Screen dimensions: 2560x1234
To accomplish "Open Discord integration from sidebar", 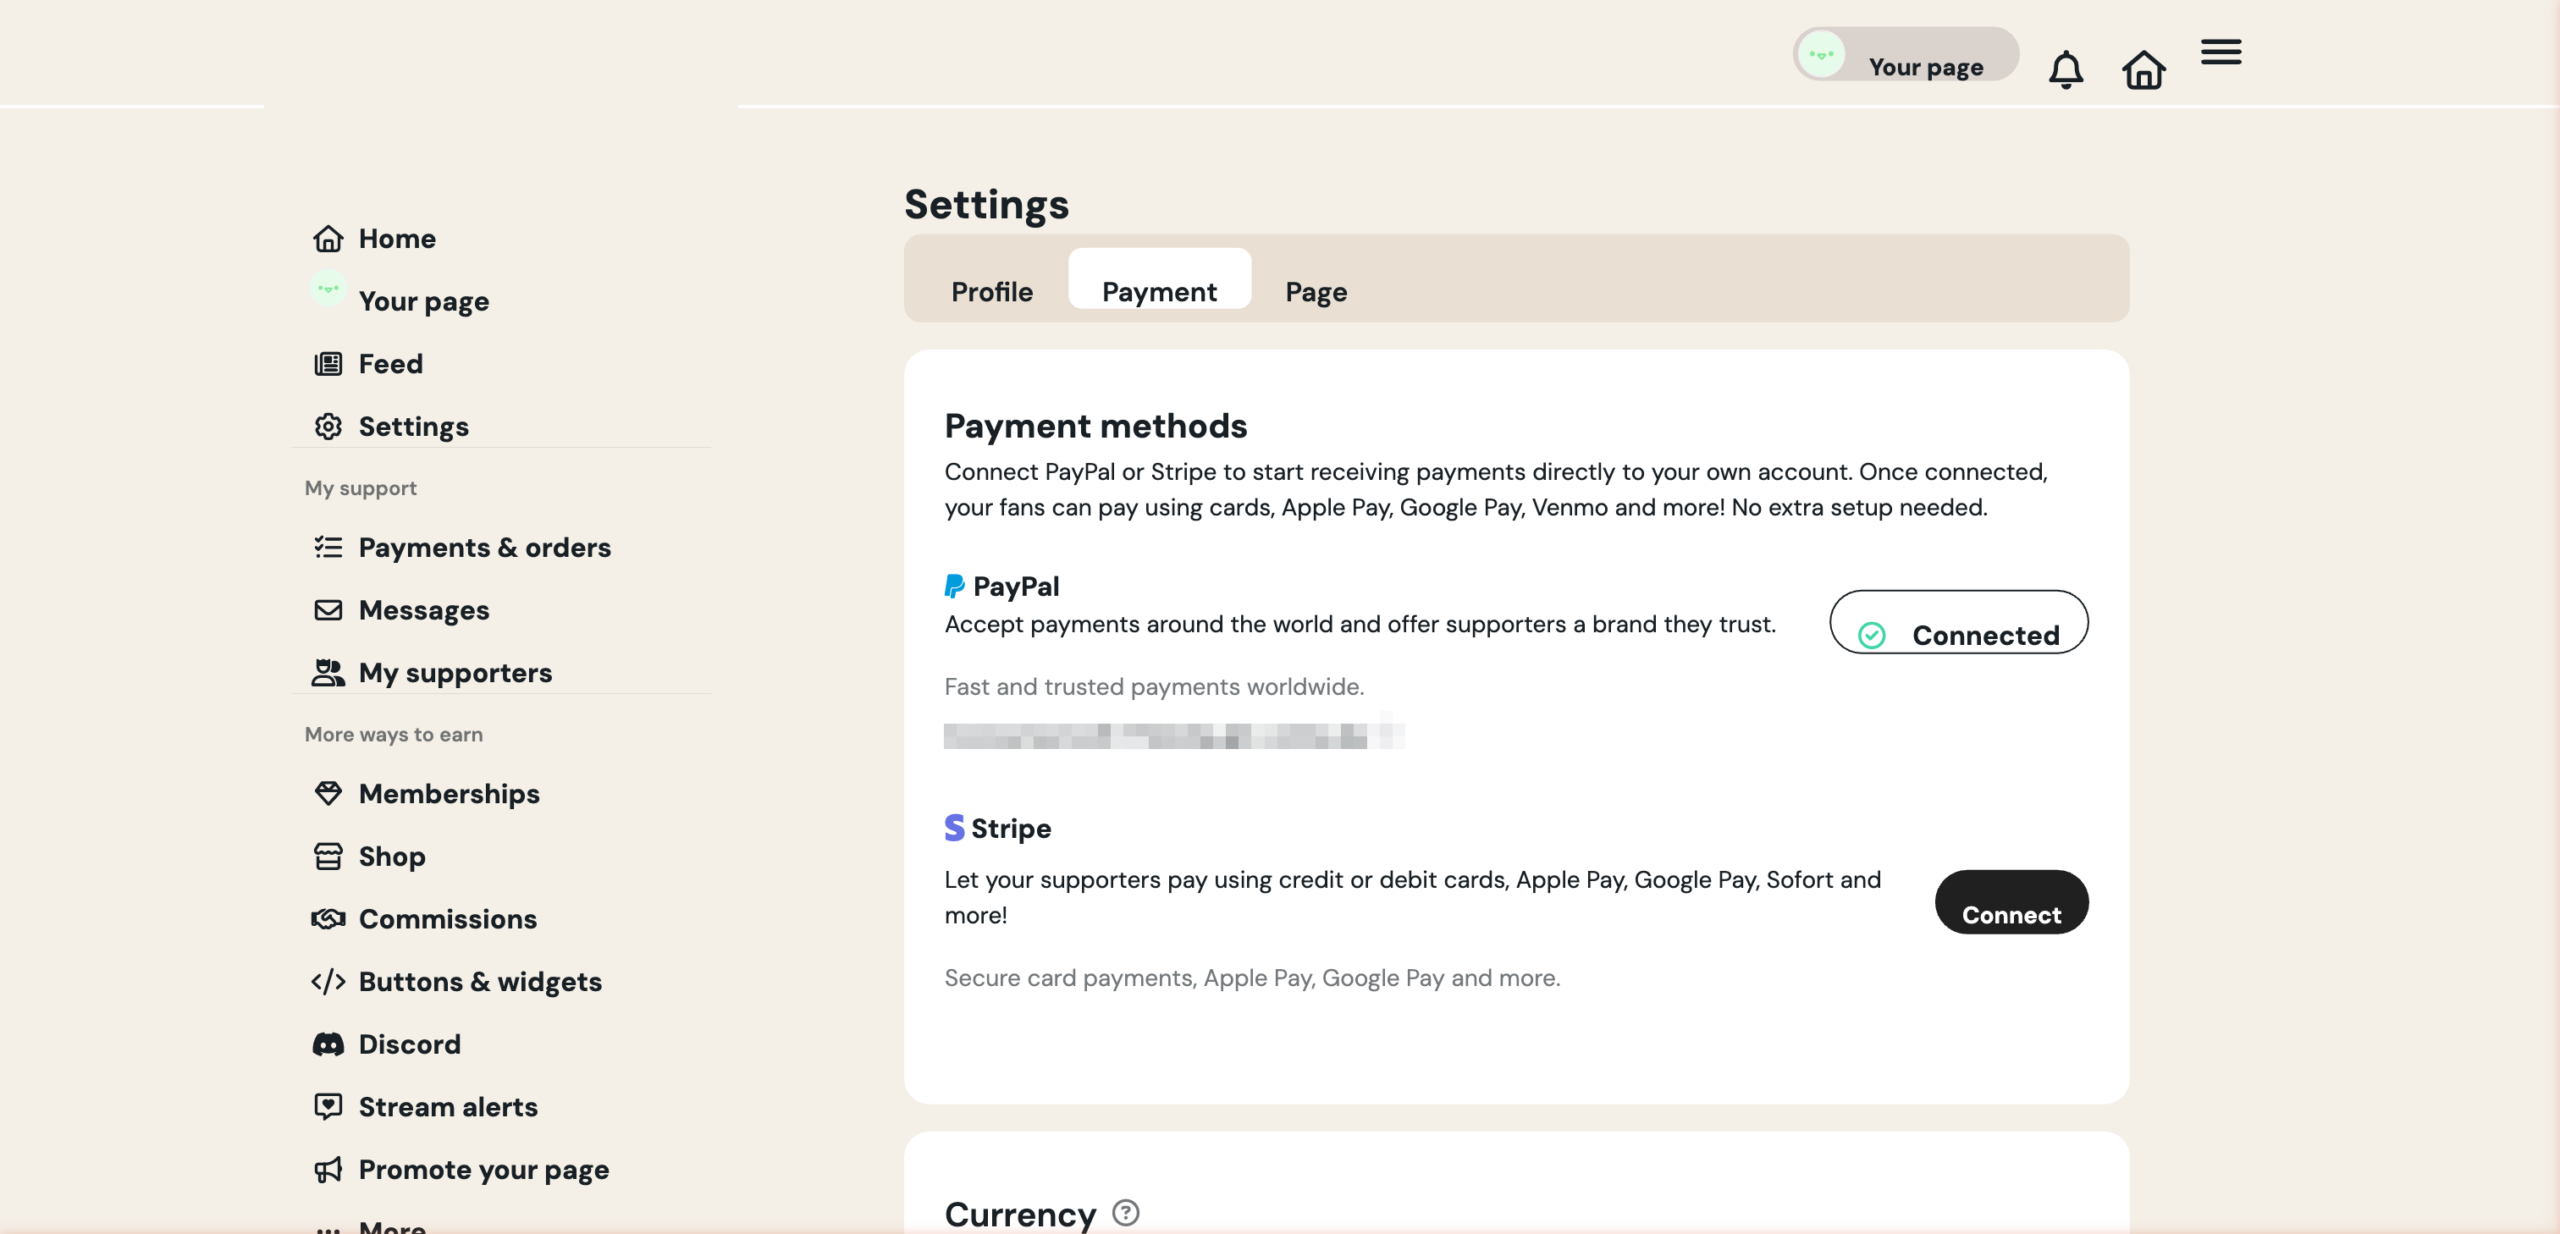I will tap(409, 1044).
